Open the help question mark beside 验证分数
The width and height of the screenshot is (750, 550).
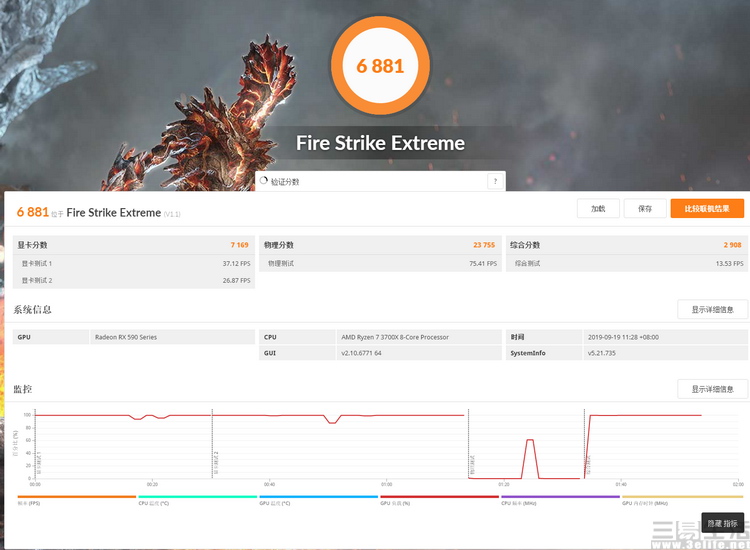coord(495,181)
